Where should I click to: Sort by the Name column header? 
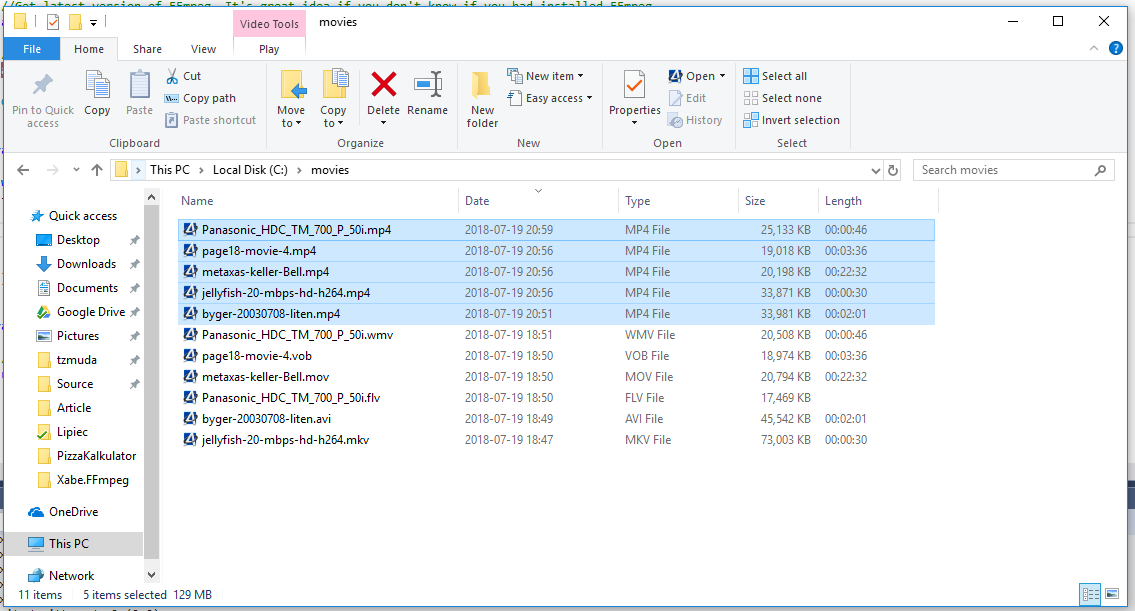point(318,201)
